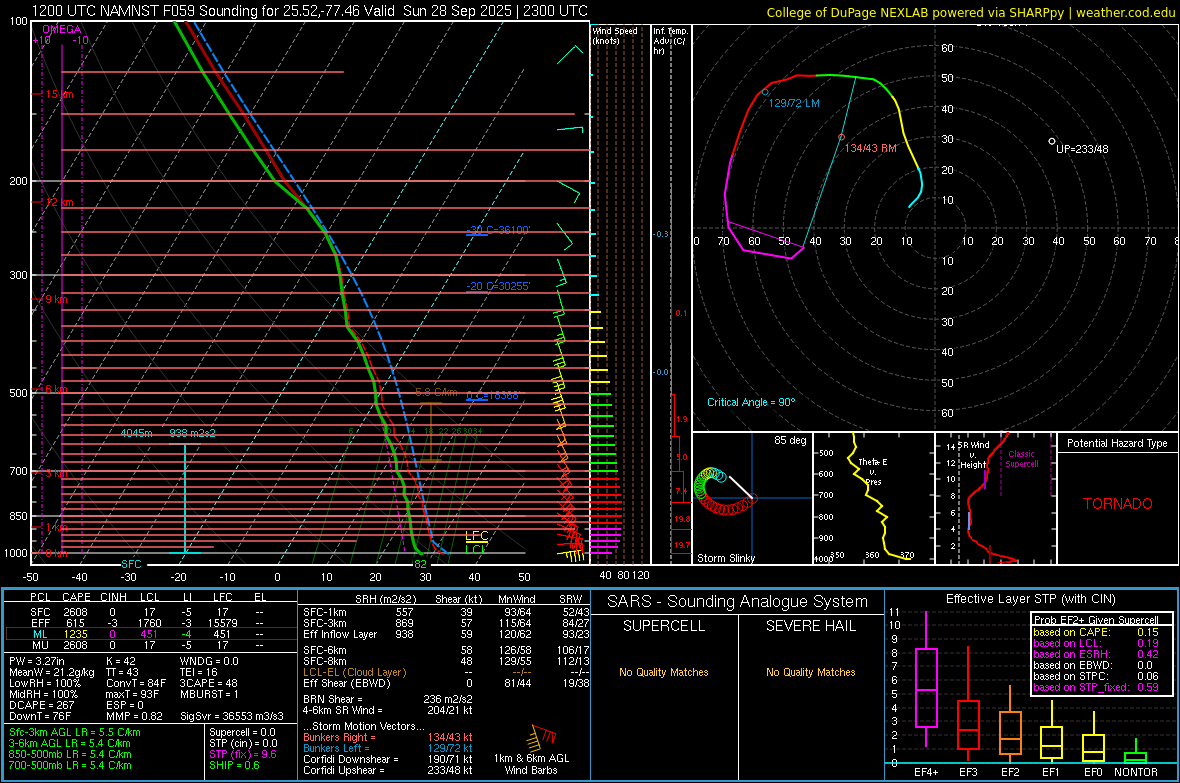Click the TORNADO hazard type text
The image size is (1180, 783).
[x=1118, y=504]
